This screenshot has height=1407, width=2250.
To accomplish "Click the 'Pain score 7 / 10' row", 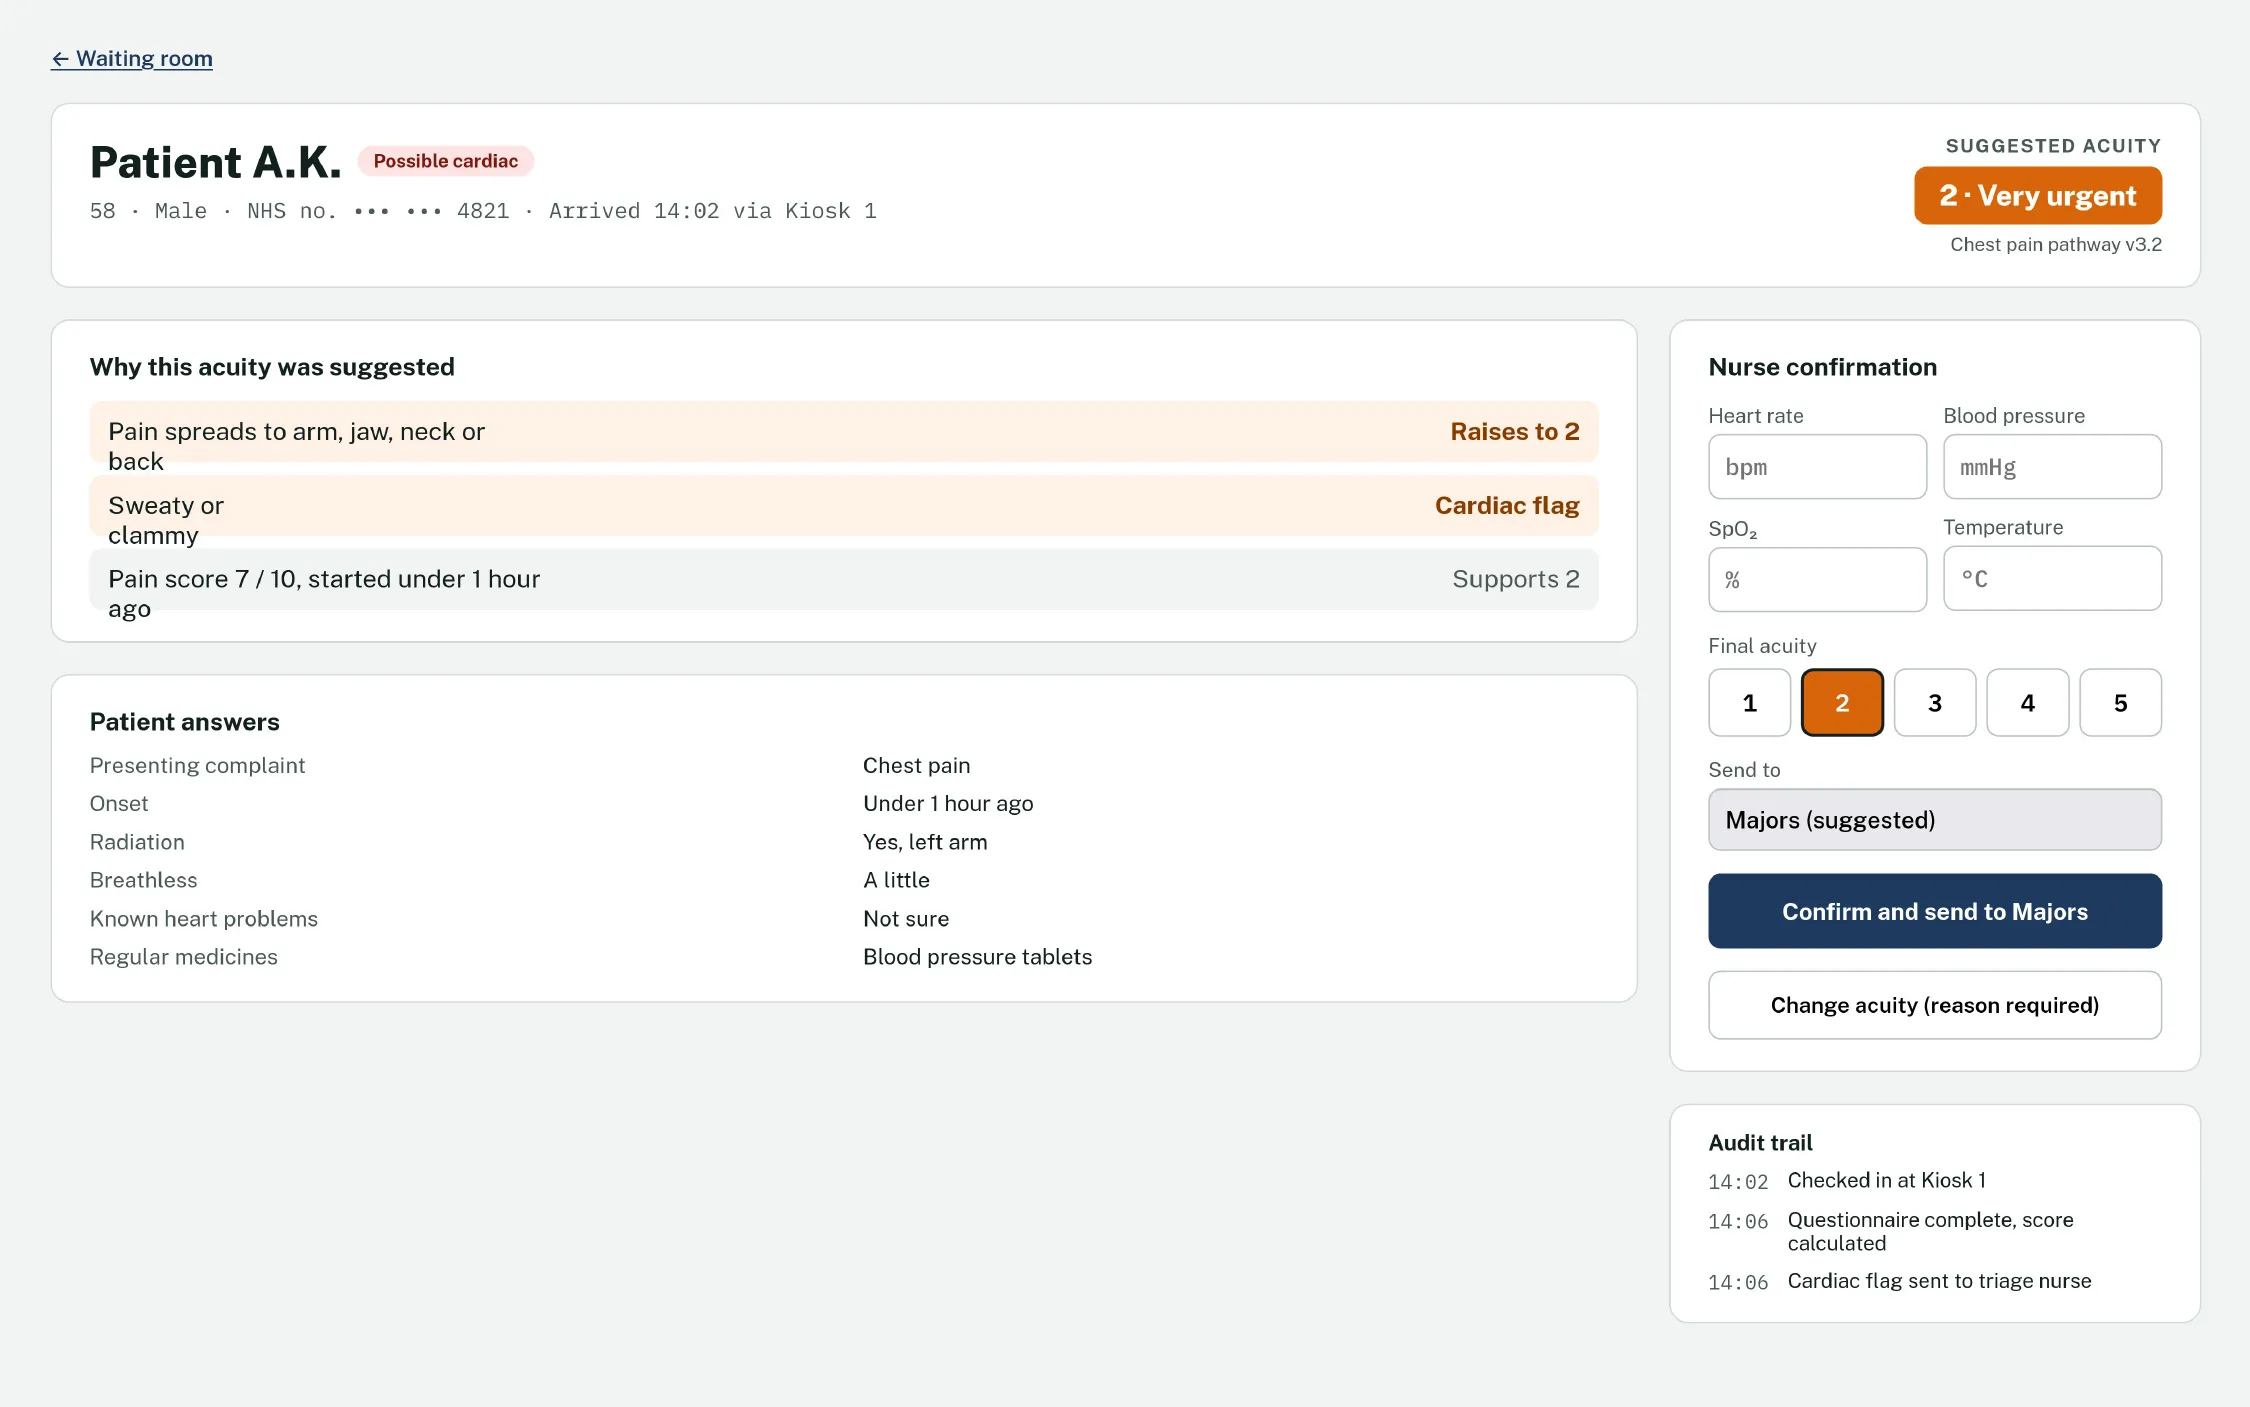I will [x=844, y=579].
